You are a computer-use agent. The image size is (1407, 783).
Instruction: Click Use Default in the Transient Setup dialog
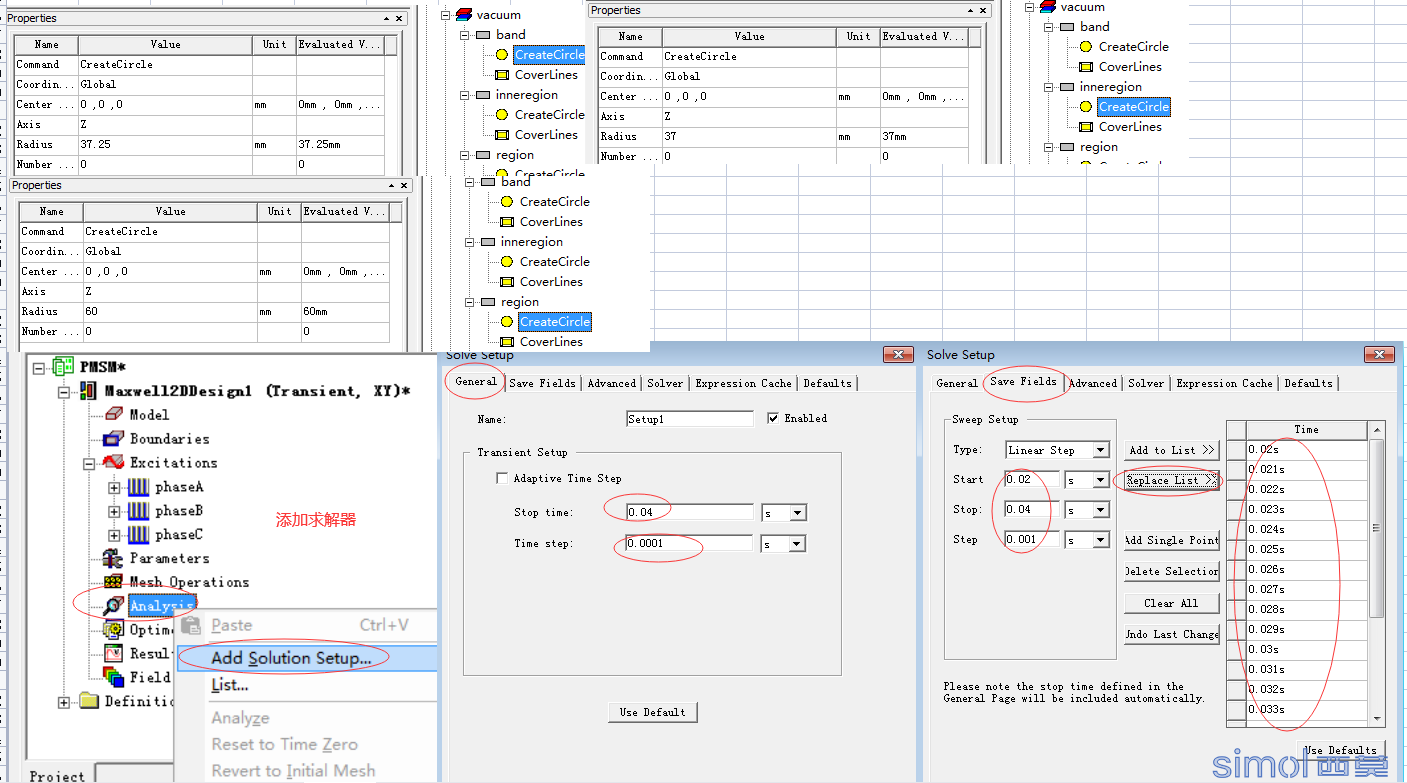pos(652,712)
